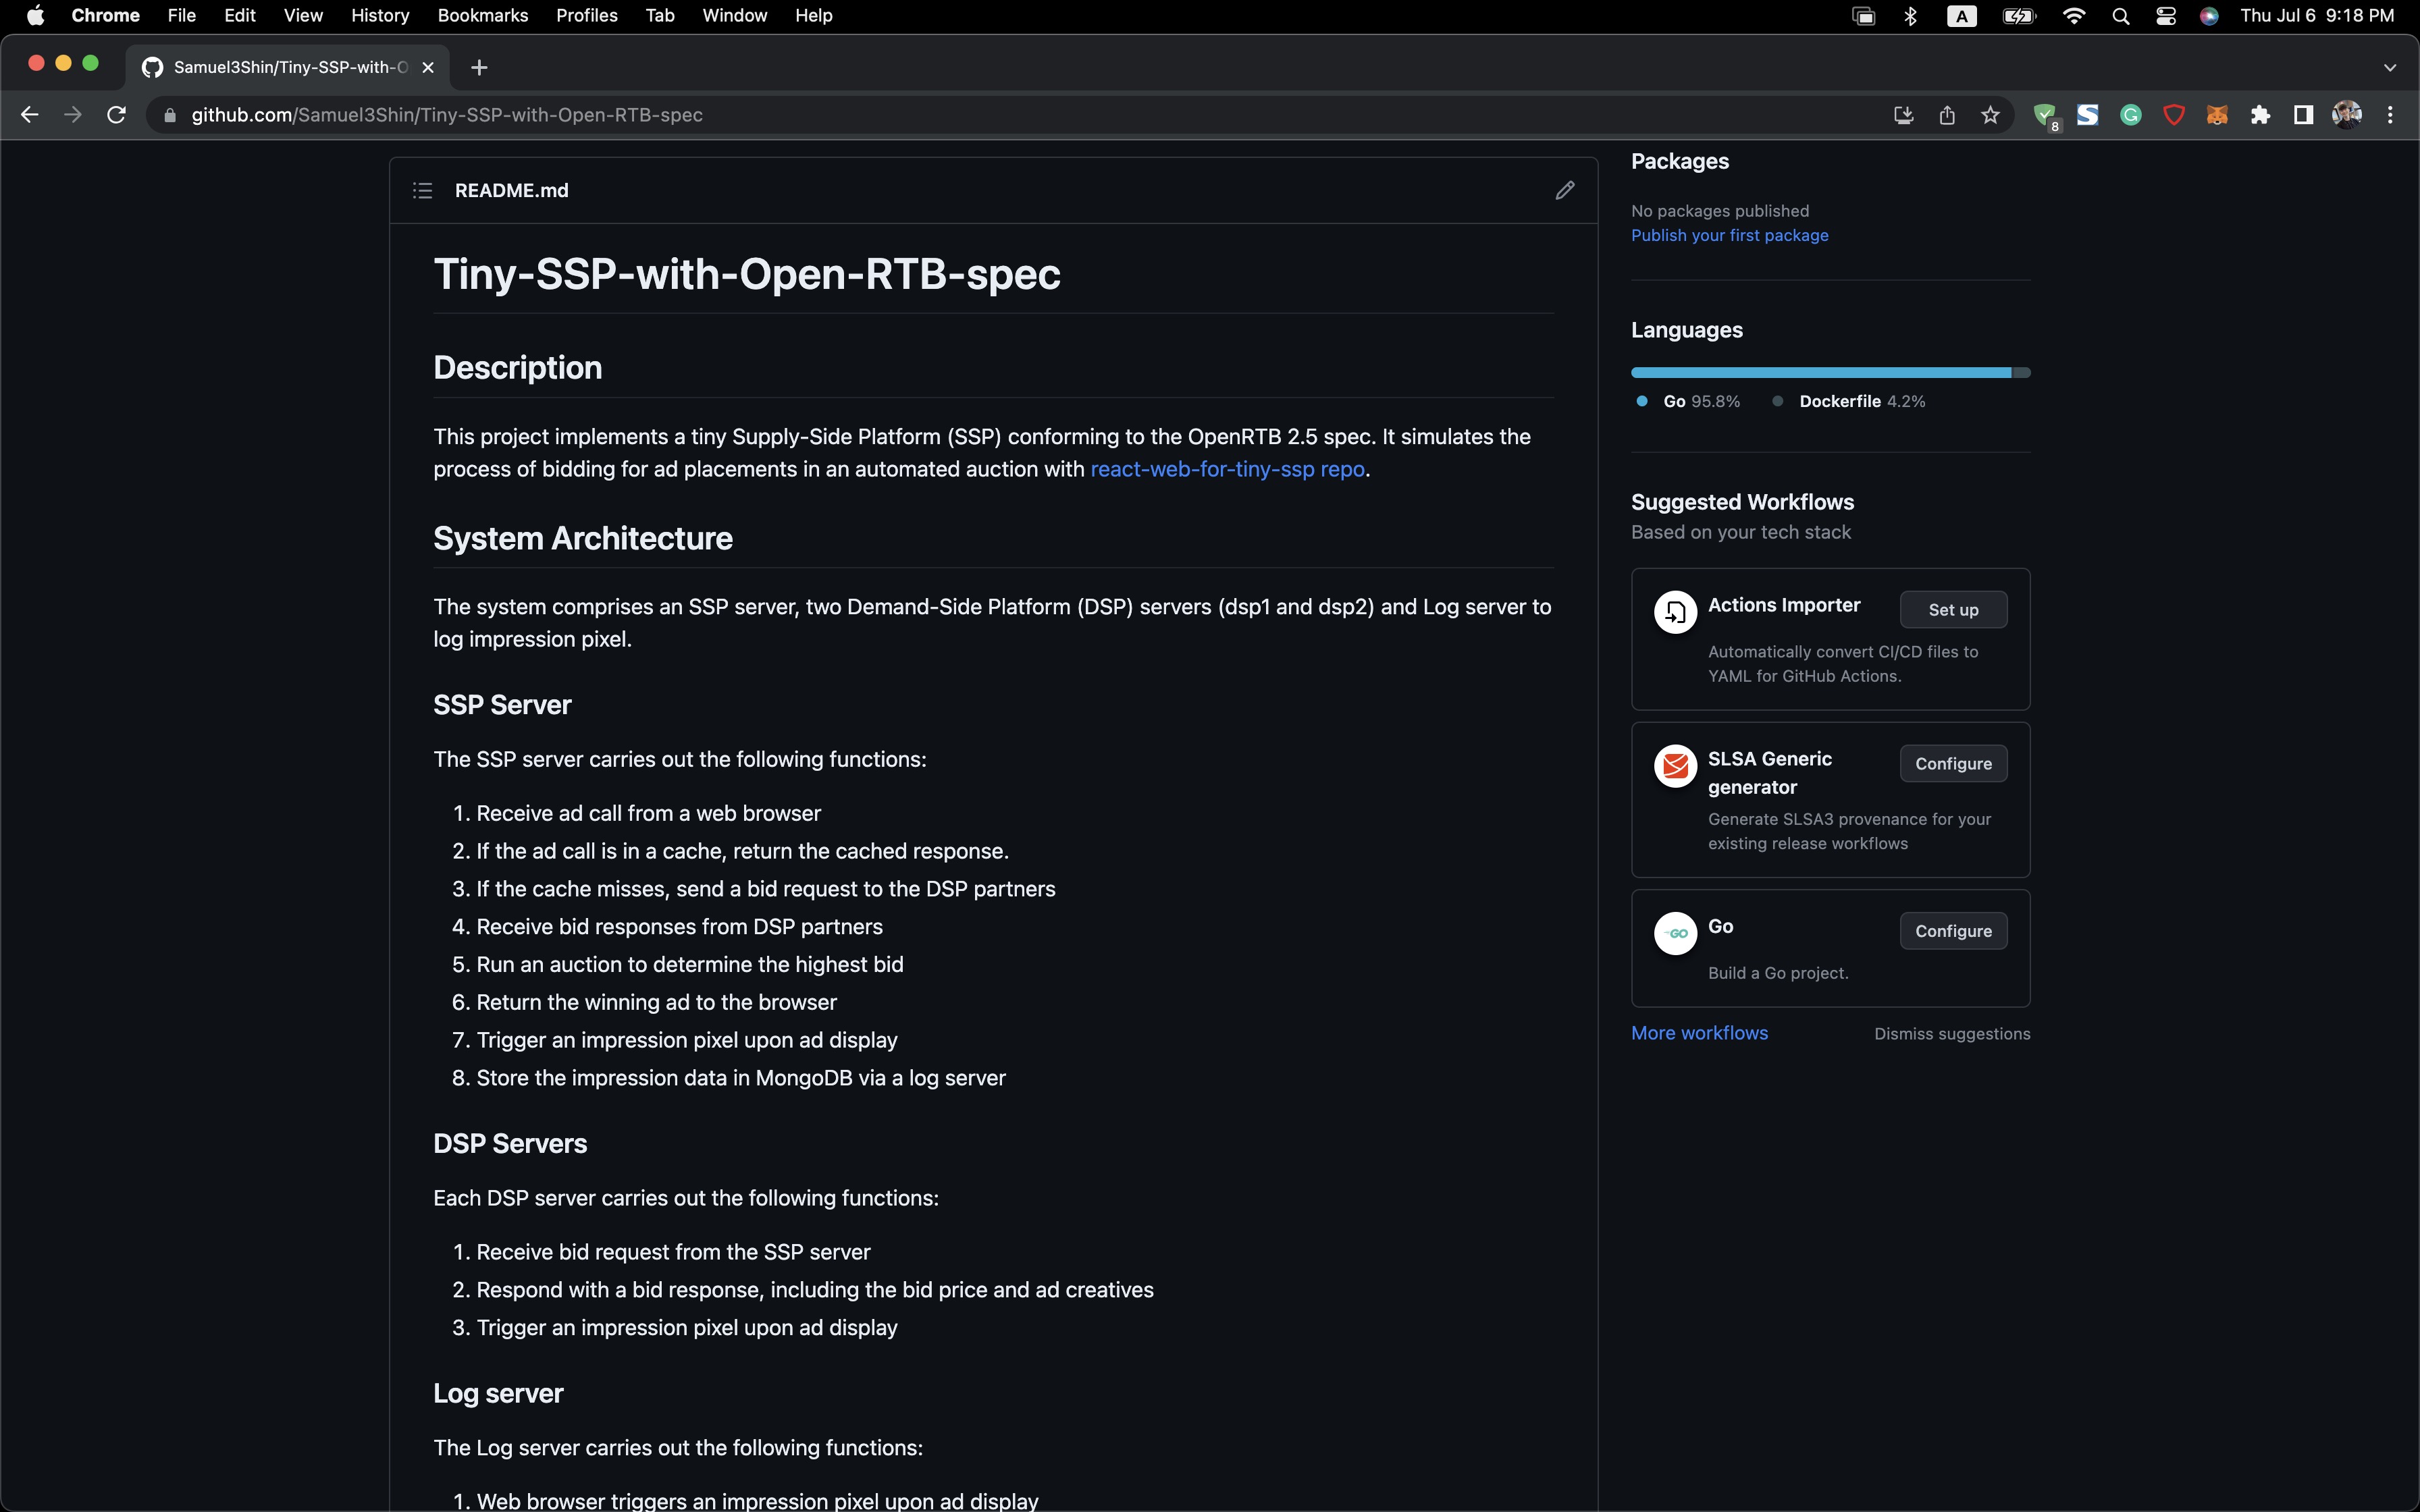Click the share page icon
2420x1512 pixels.
point(1947,115)
